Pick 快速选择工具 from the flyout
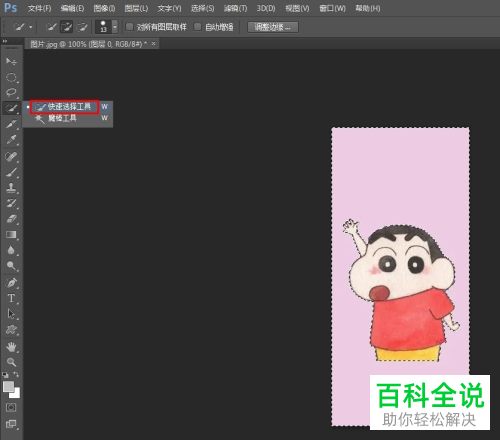Image resolution: width=500 pixels, height=440 pixels. (x=69, y=107)
